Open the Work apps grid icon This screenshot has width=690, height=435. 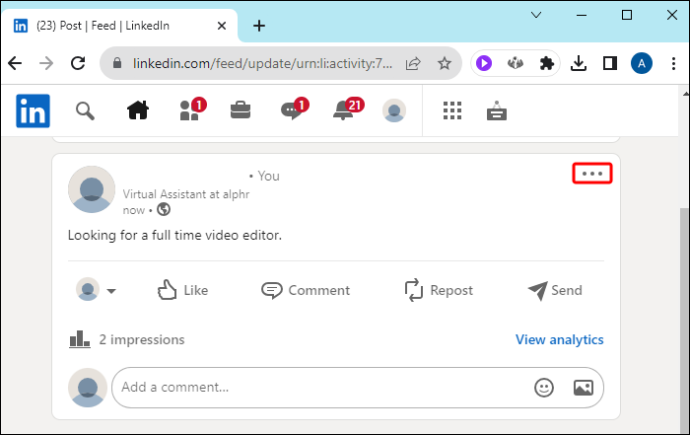[x=452, y=110]
